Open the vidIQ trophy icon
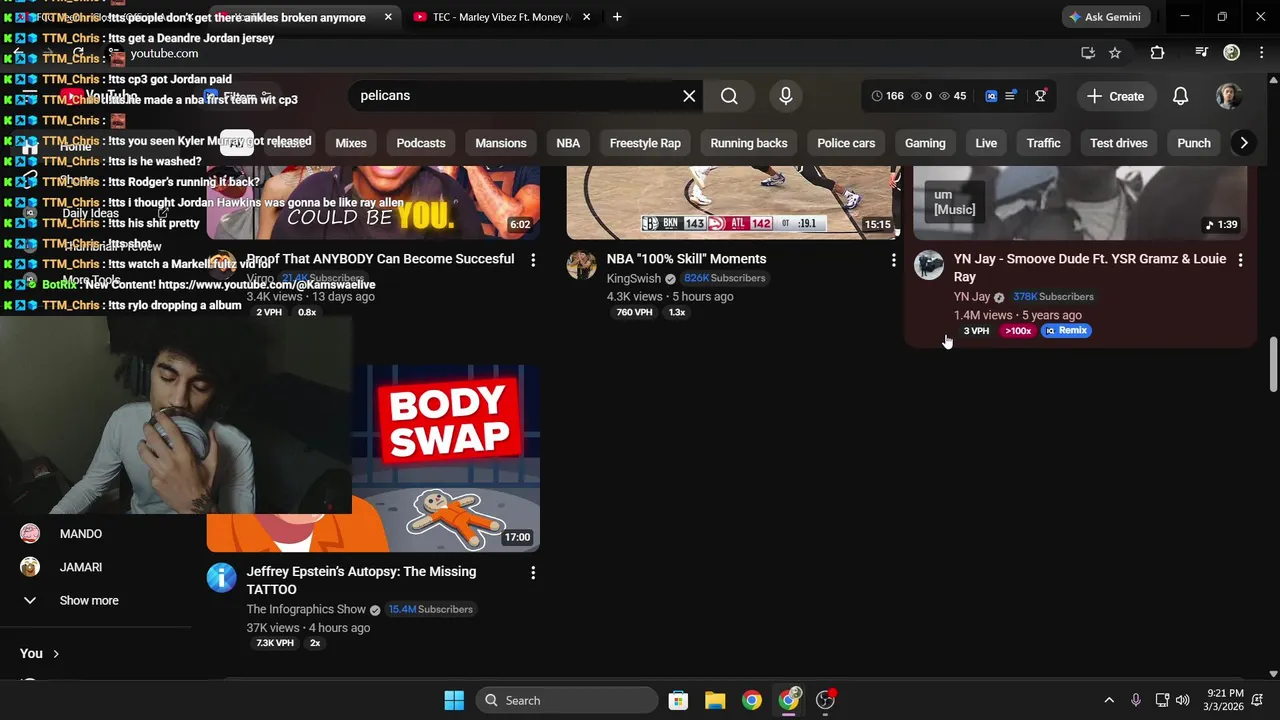This screenshot has width=1280, height=720. tap(1040, 96)
